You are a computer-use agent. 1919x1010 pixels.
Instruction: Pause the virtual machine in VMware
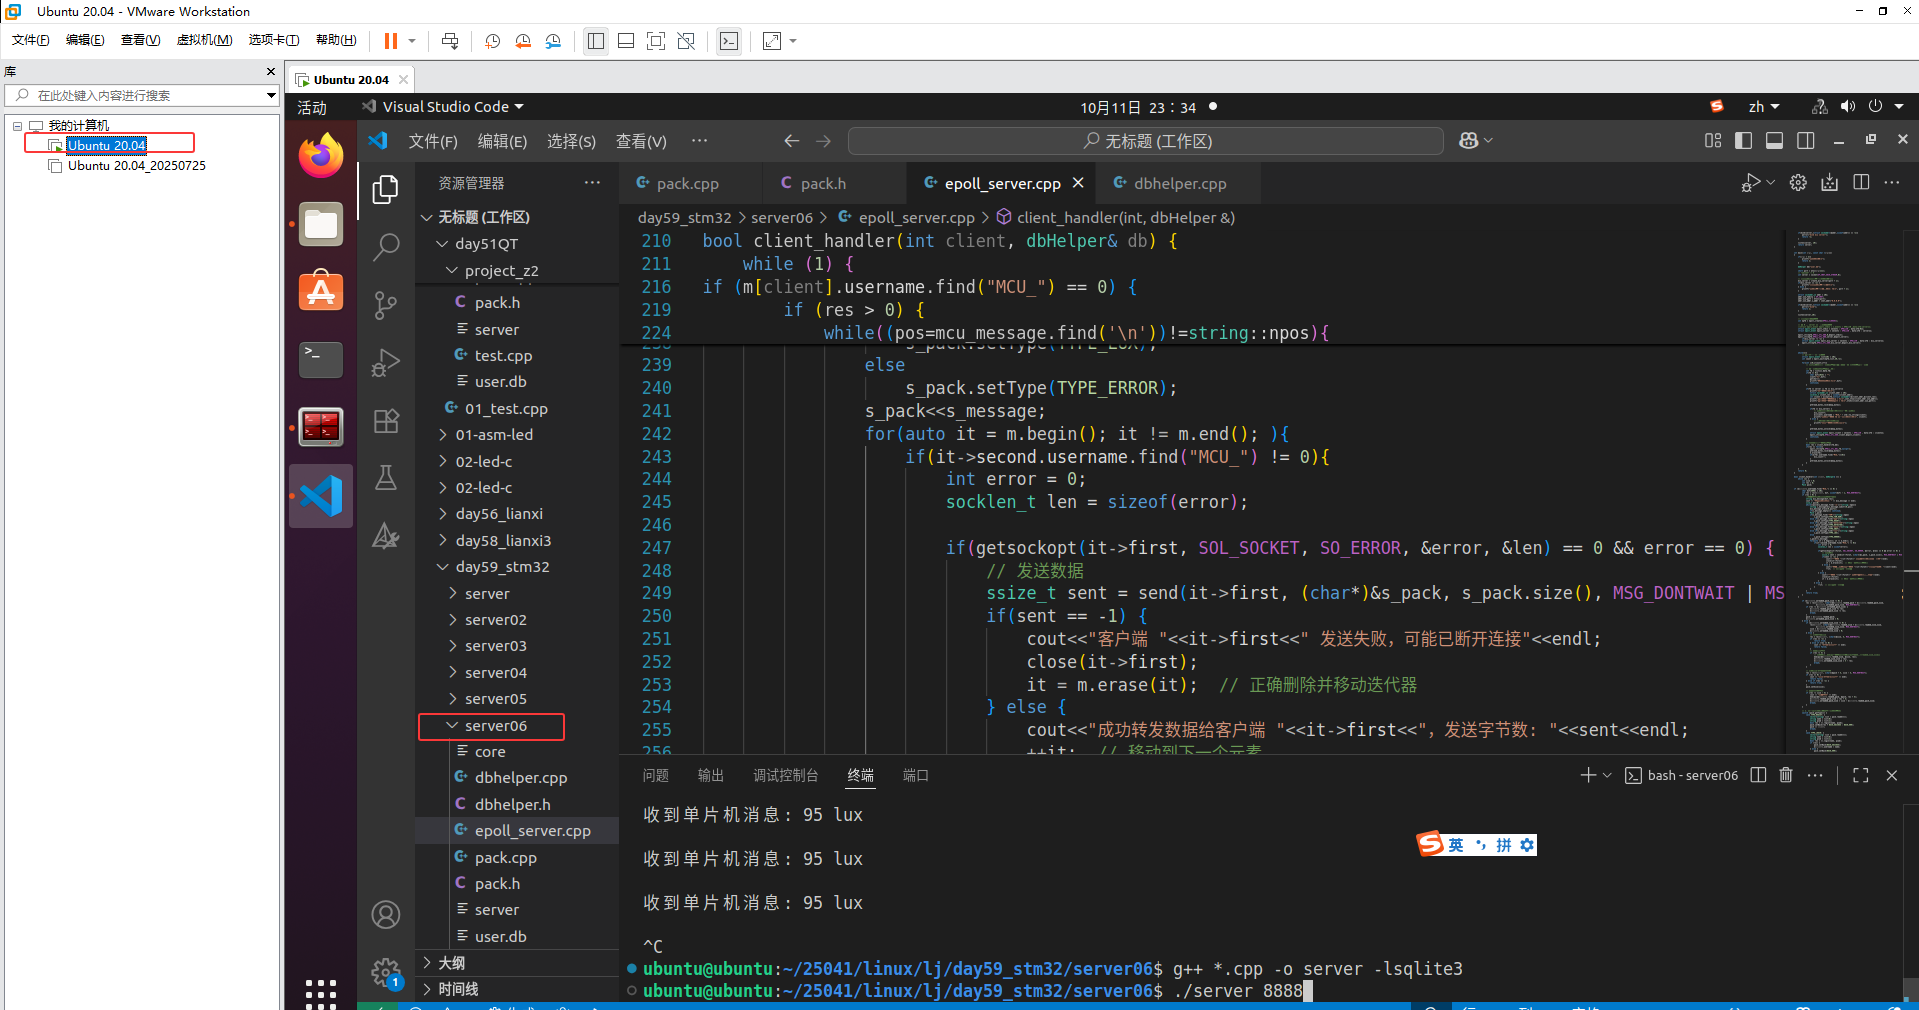click(x=391, y=41)
